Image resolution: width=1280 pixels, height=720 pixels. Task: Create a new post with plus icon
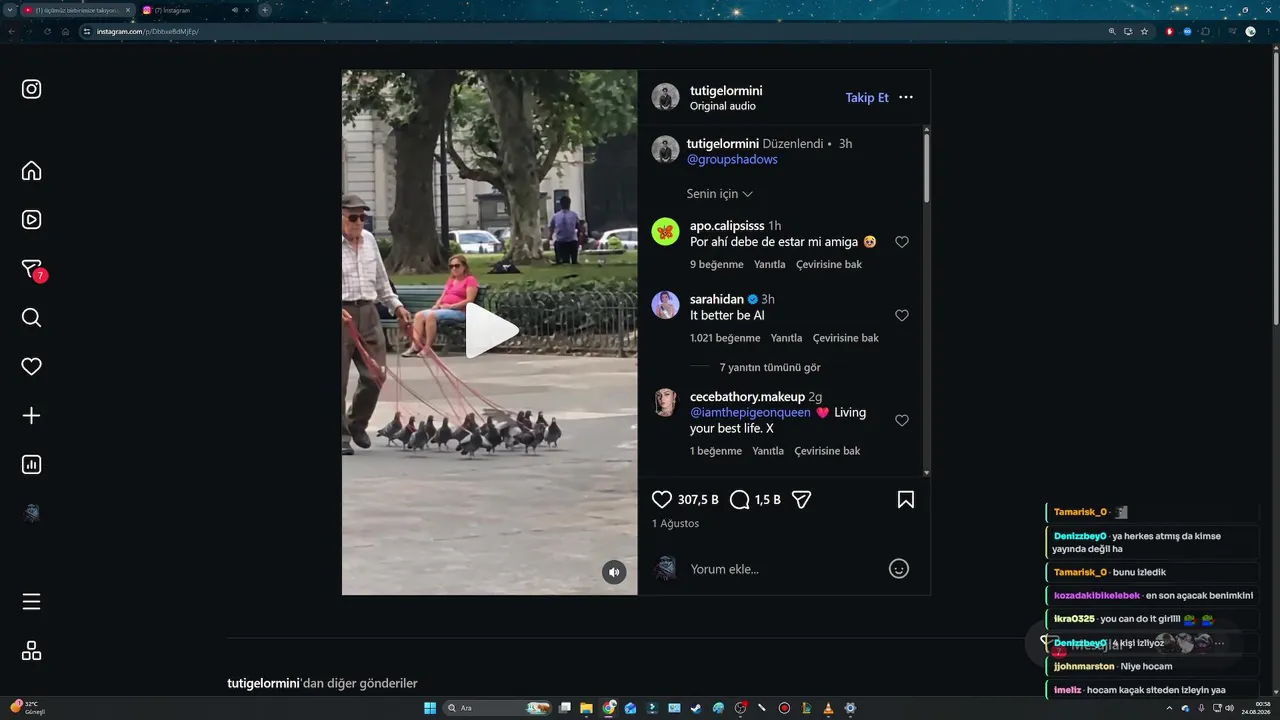[x=31, y=416]
